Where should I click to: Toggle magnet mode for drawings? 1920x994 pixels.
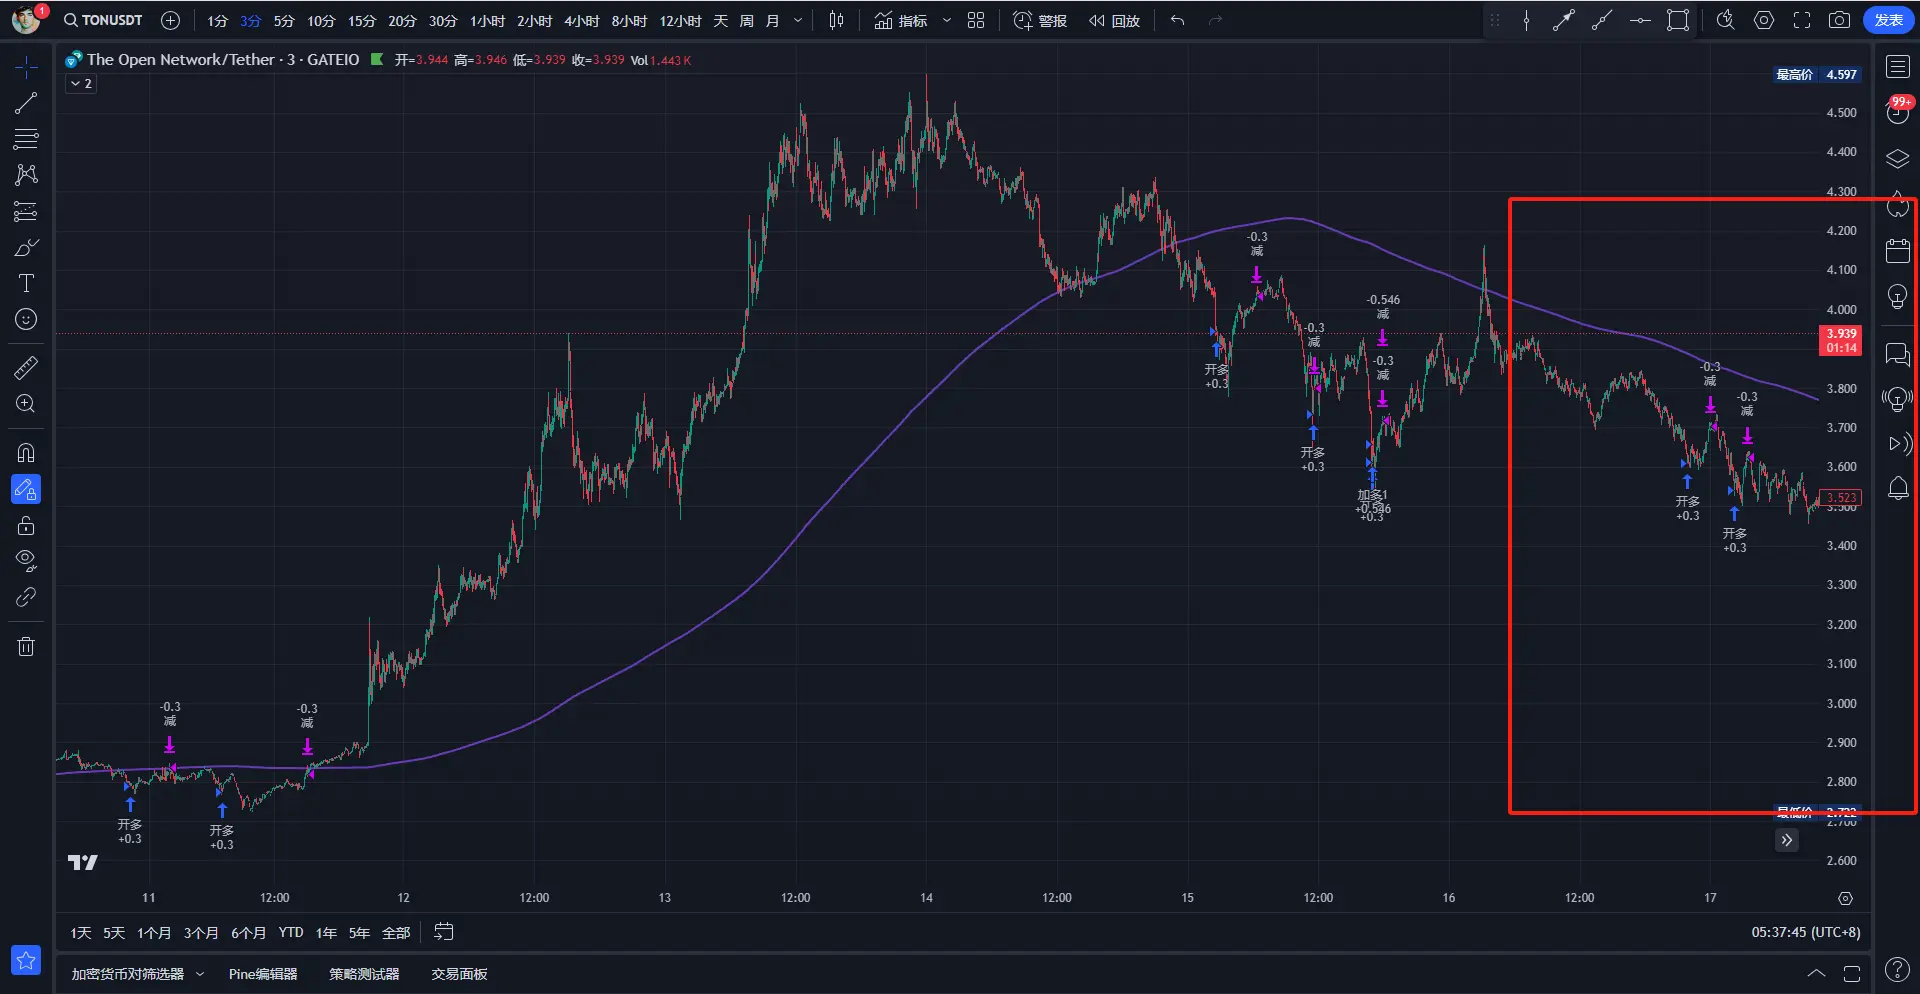tap(26, 453)
